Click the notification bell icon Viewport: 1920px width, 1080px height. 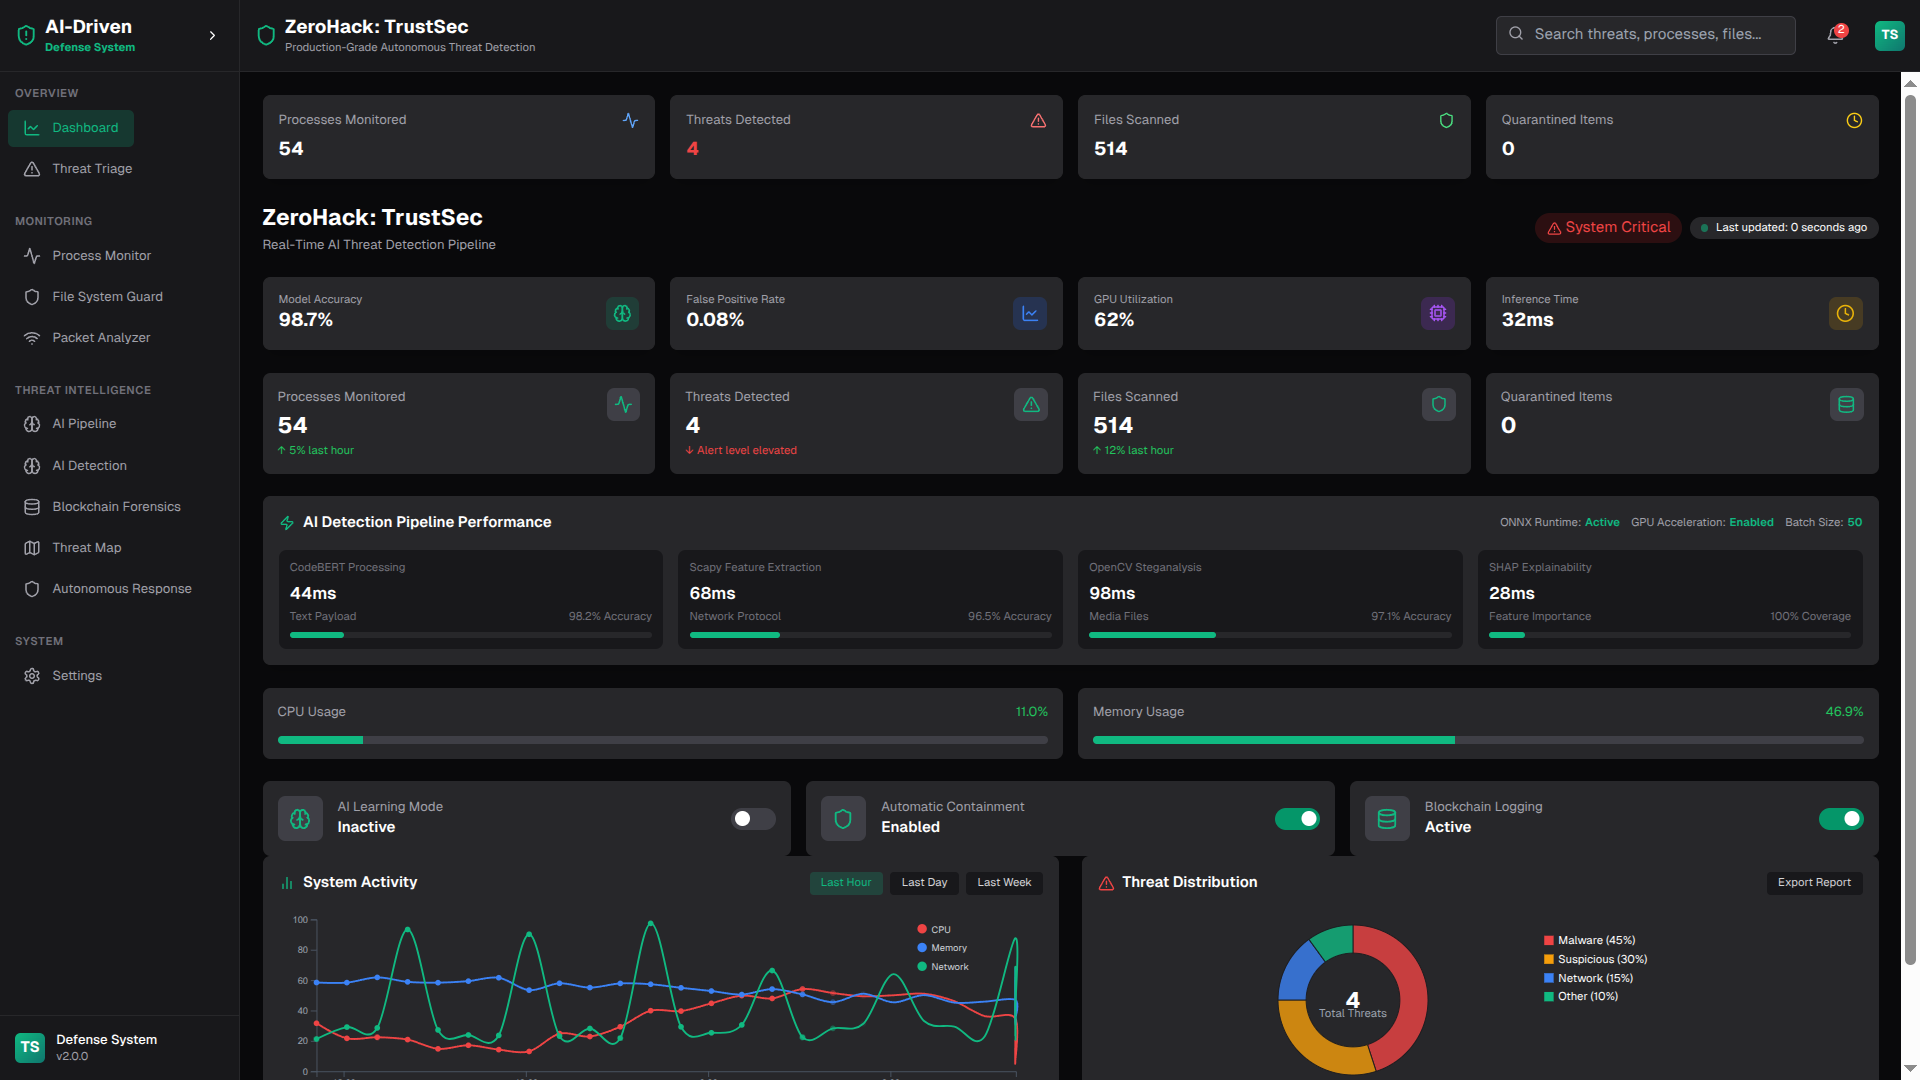point(1834,35)
